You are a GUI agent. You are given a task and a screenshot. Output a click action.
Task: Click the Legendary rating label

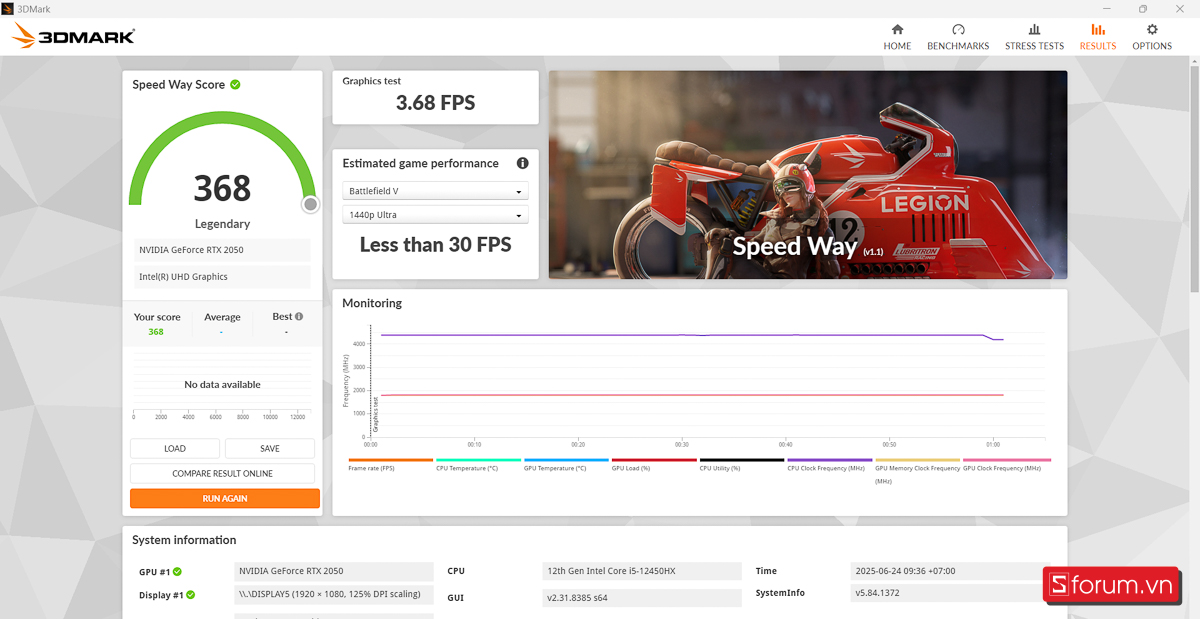(x=222, y=224)
